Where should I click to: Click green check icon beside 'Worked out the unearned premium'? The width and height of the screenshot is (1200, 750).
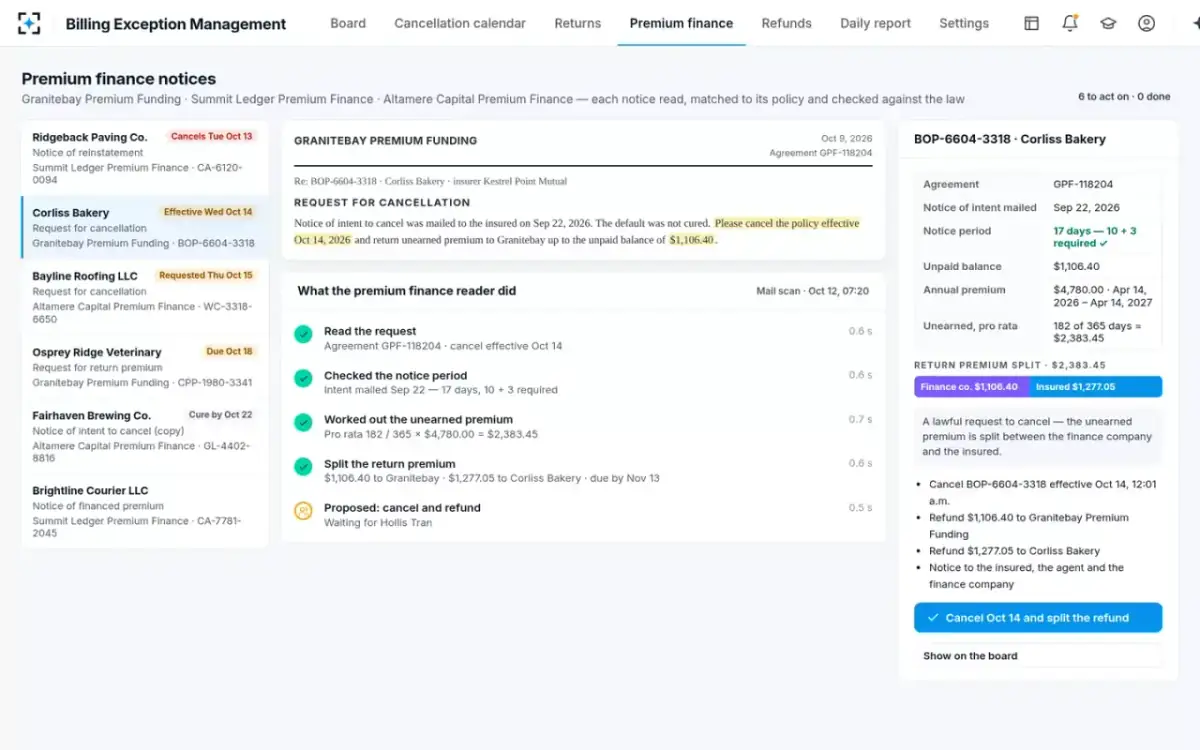click(303, 422)
